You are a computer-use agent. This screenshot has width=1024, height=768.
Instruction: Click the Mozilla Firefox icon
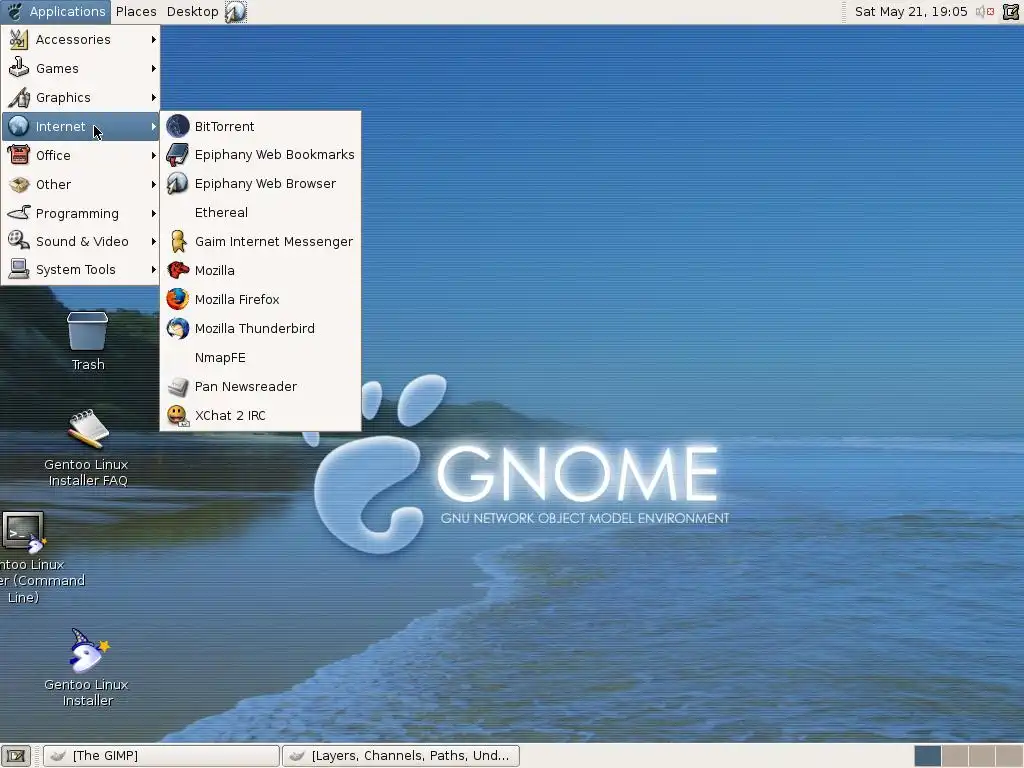[178, 299]
